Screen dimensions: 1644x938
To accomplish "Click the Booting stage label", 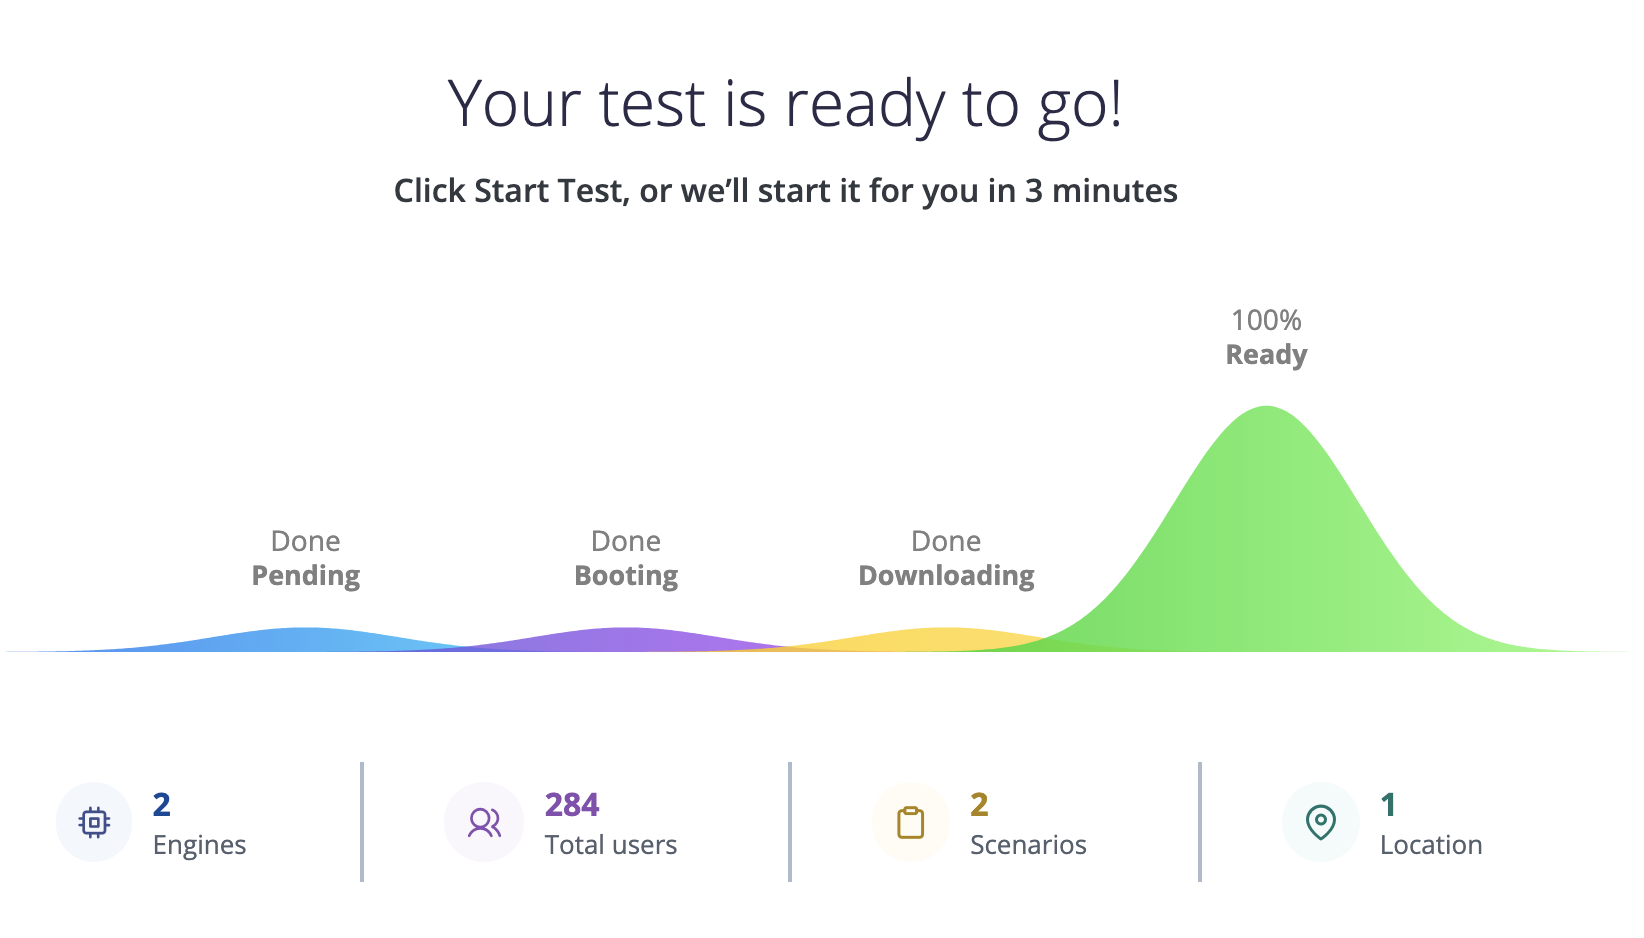I will tap(626, 576).
